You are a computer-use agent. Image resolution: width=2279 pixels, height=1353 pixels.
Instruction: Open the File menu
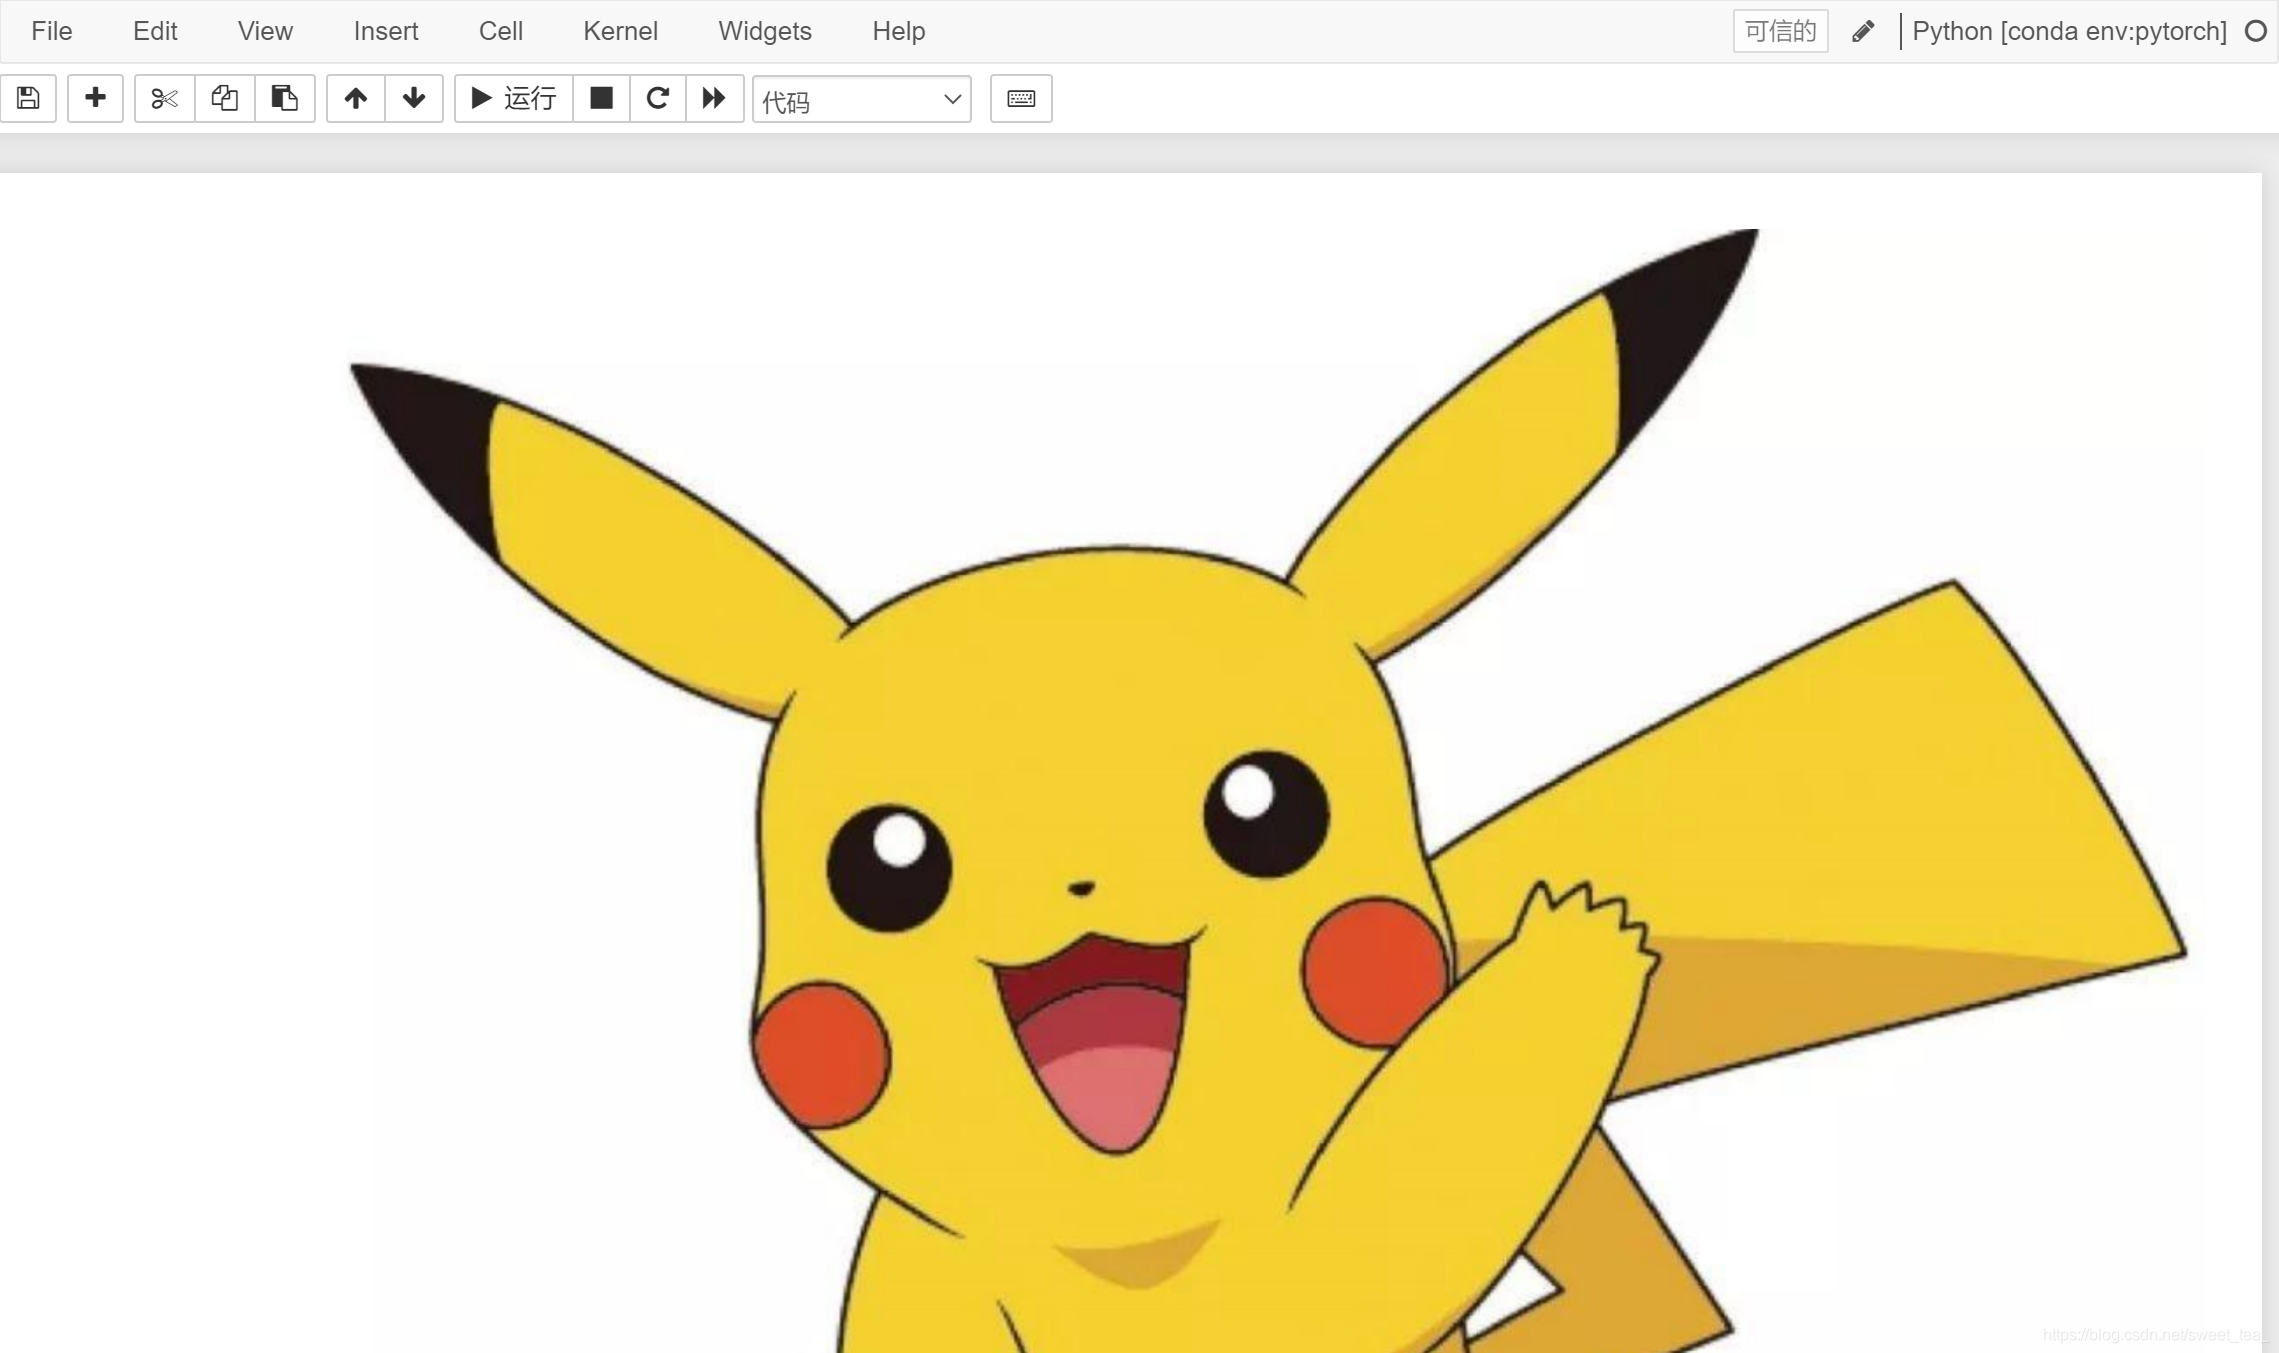[x=52, y=31]
